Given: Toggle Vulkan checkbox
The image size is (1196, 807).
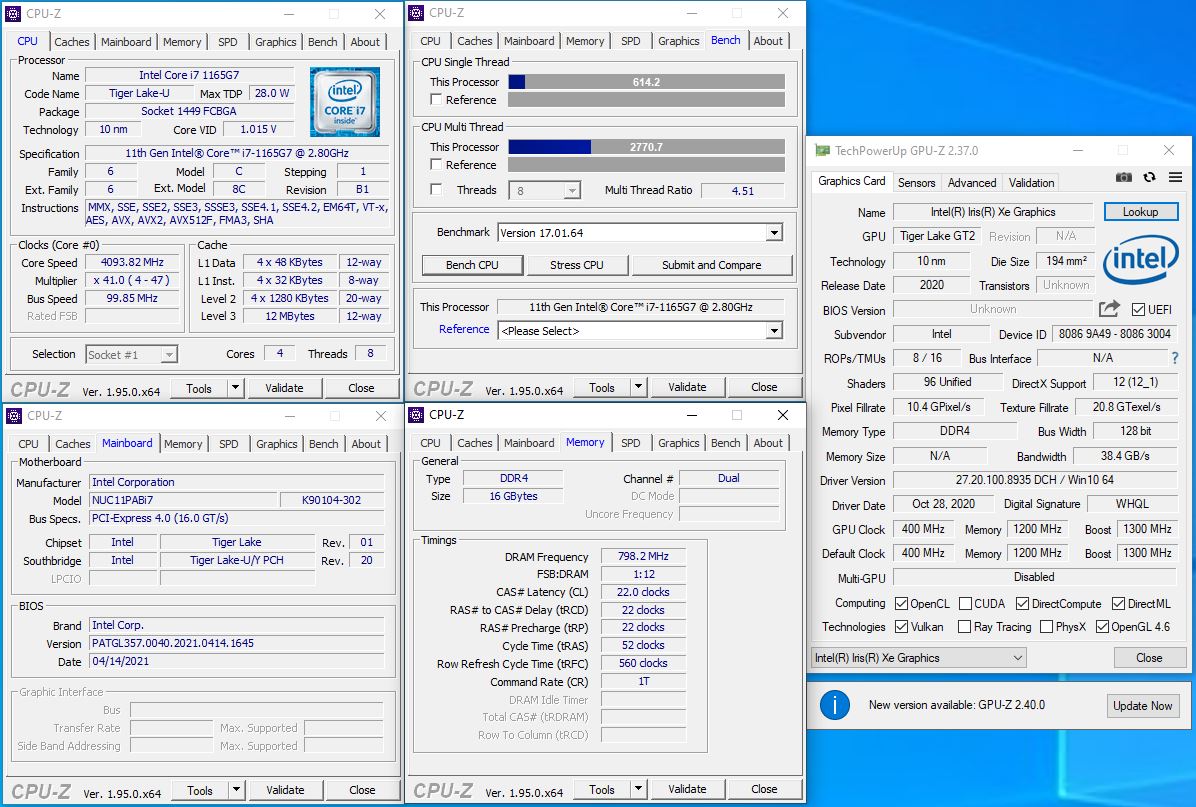Looking at the screenshot, I should coord(902,626).
